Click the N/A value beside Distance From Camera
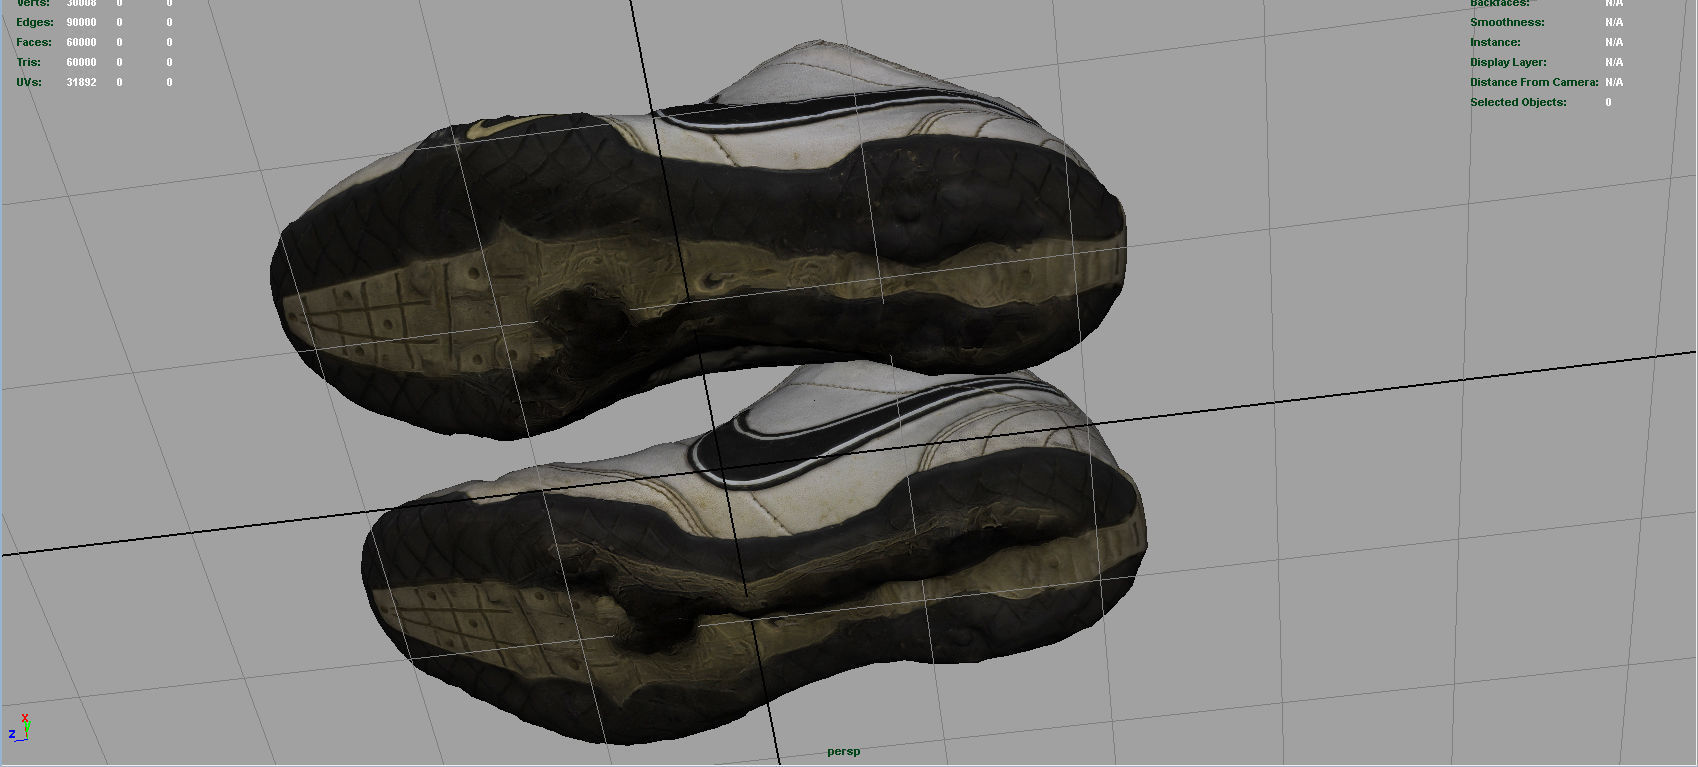This screenshot has width=1698, height=767. [x=1614, y=82]
